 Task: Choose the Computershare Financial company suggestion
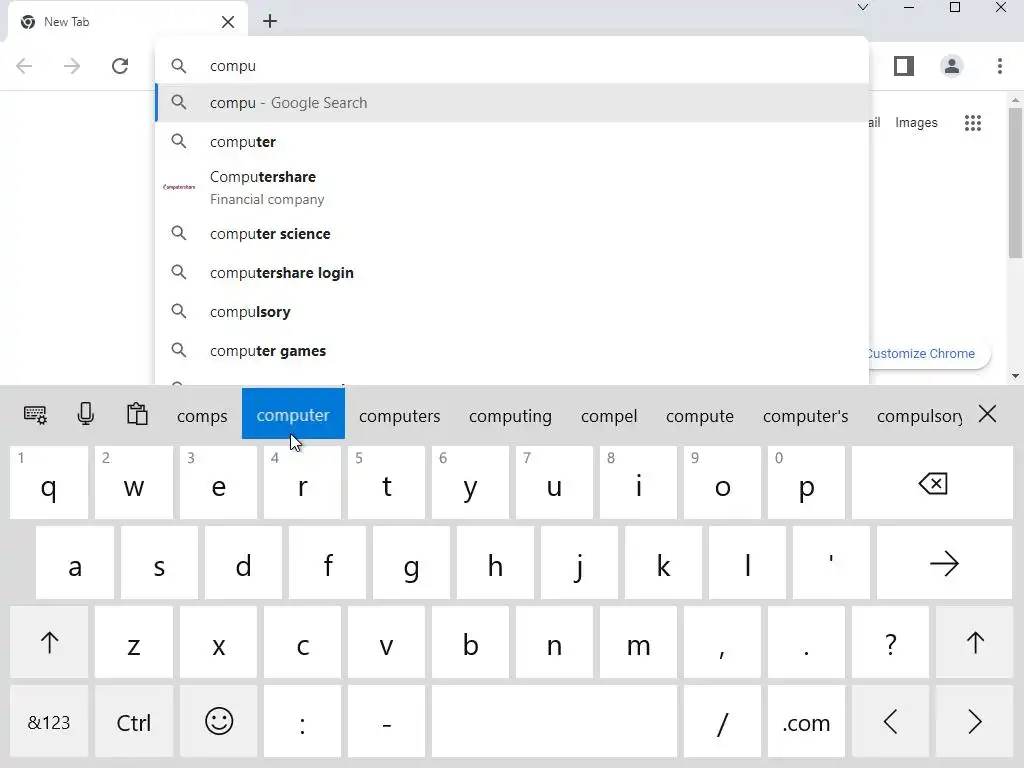pos(513,187)
